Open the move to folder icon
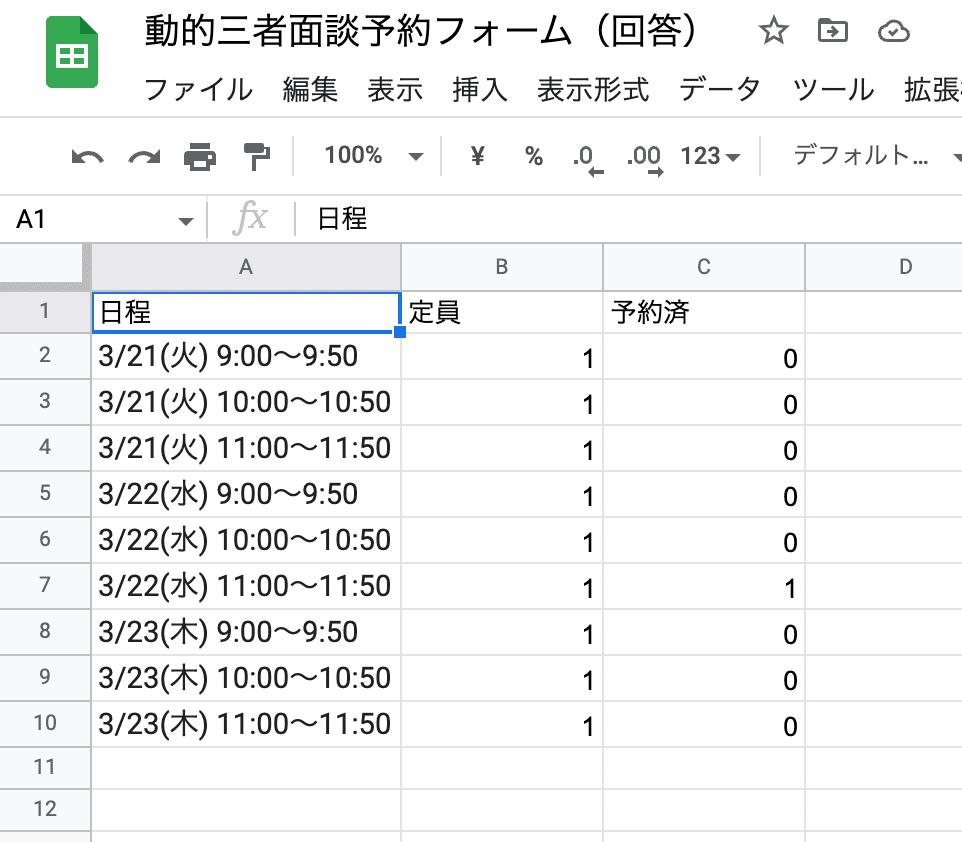 pos(833,31)
